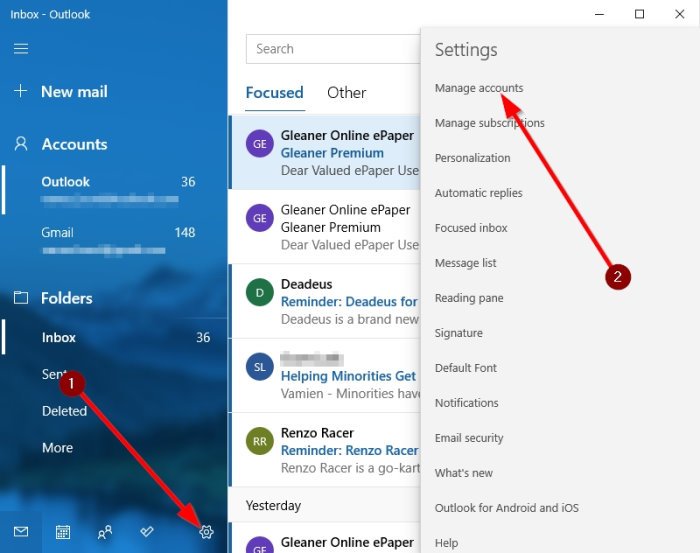Open Manage accounts in Settings
Viewport: 700px width, 553px height.
point(479,88)
